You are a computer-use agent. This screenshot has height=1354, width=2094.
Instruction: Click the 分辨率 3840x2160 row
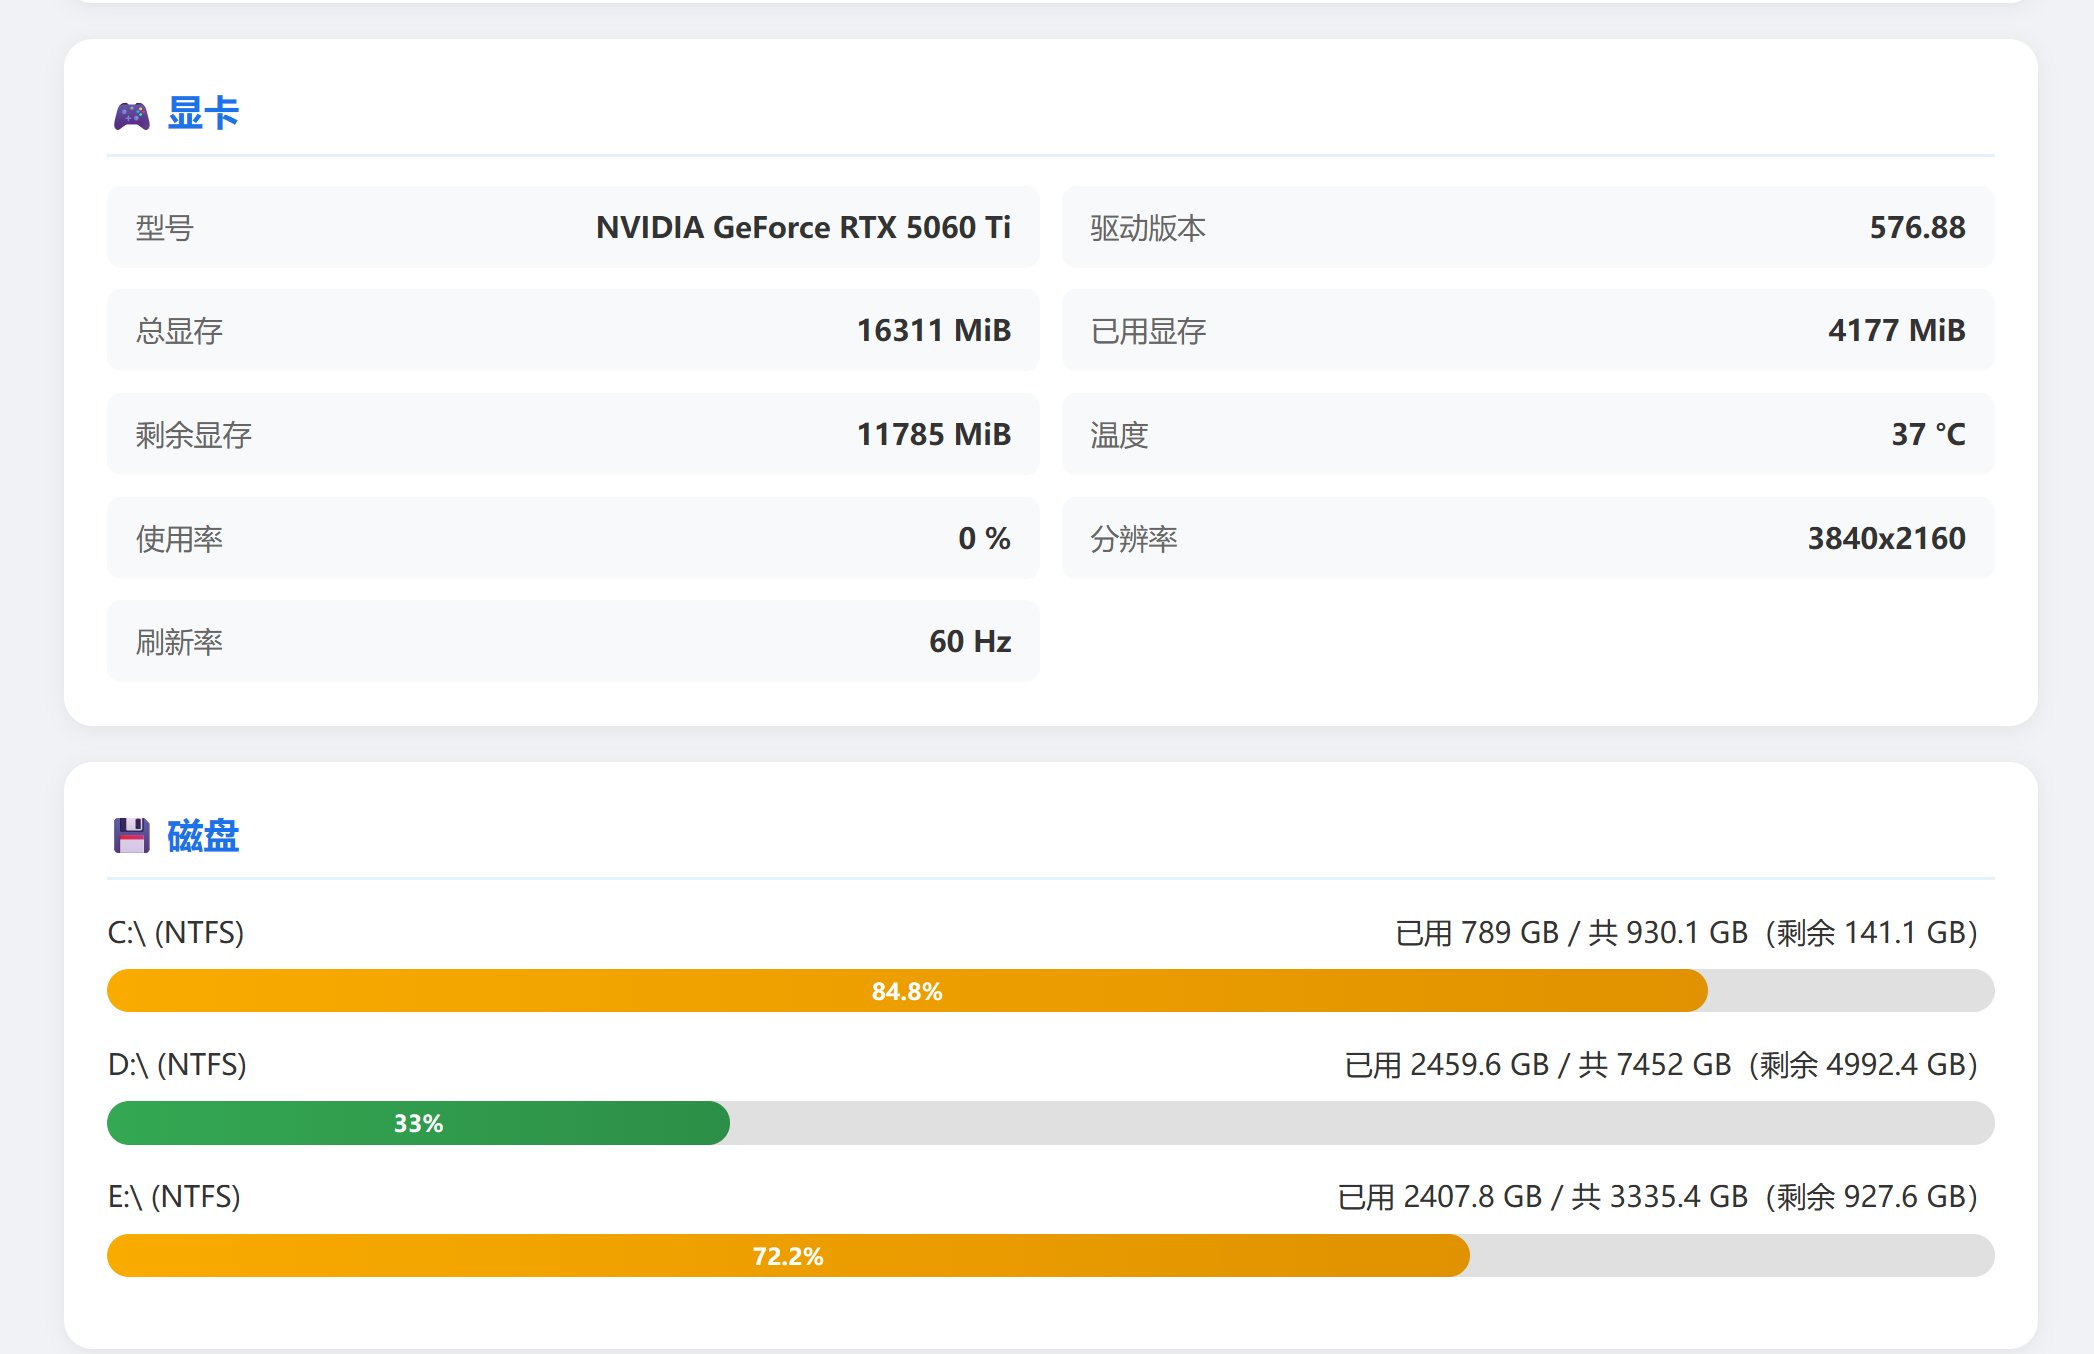(x=1527, y=539)
